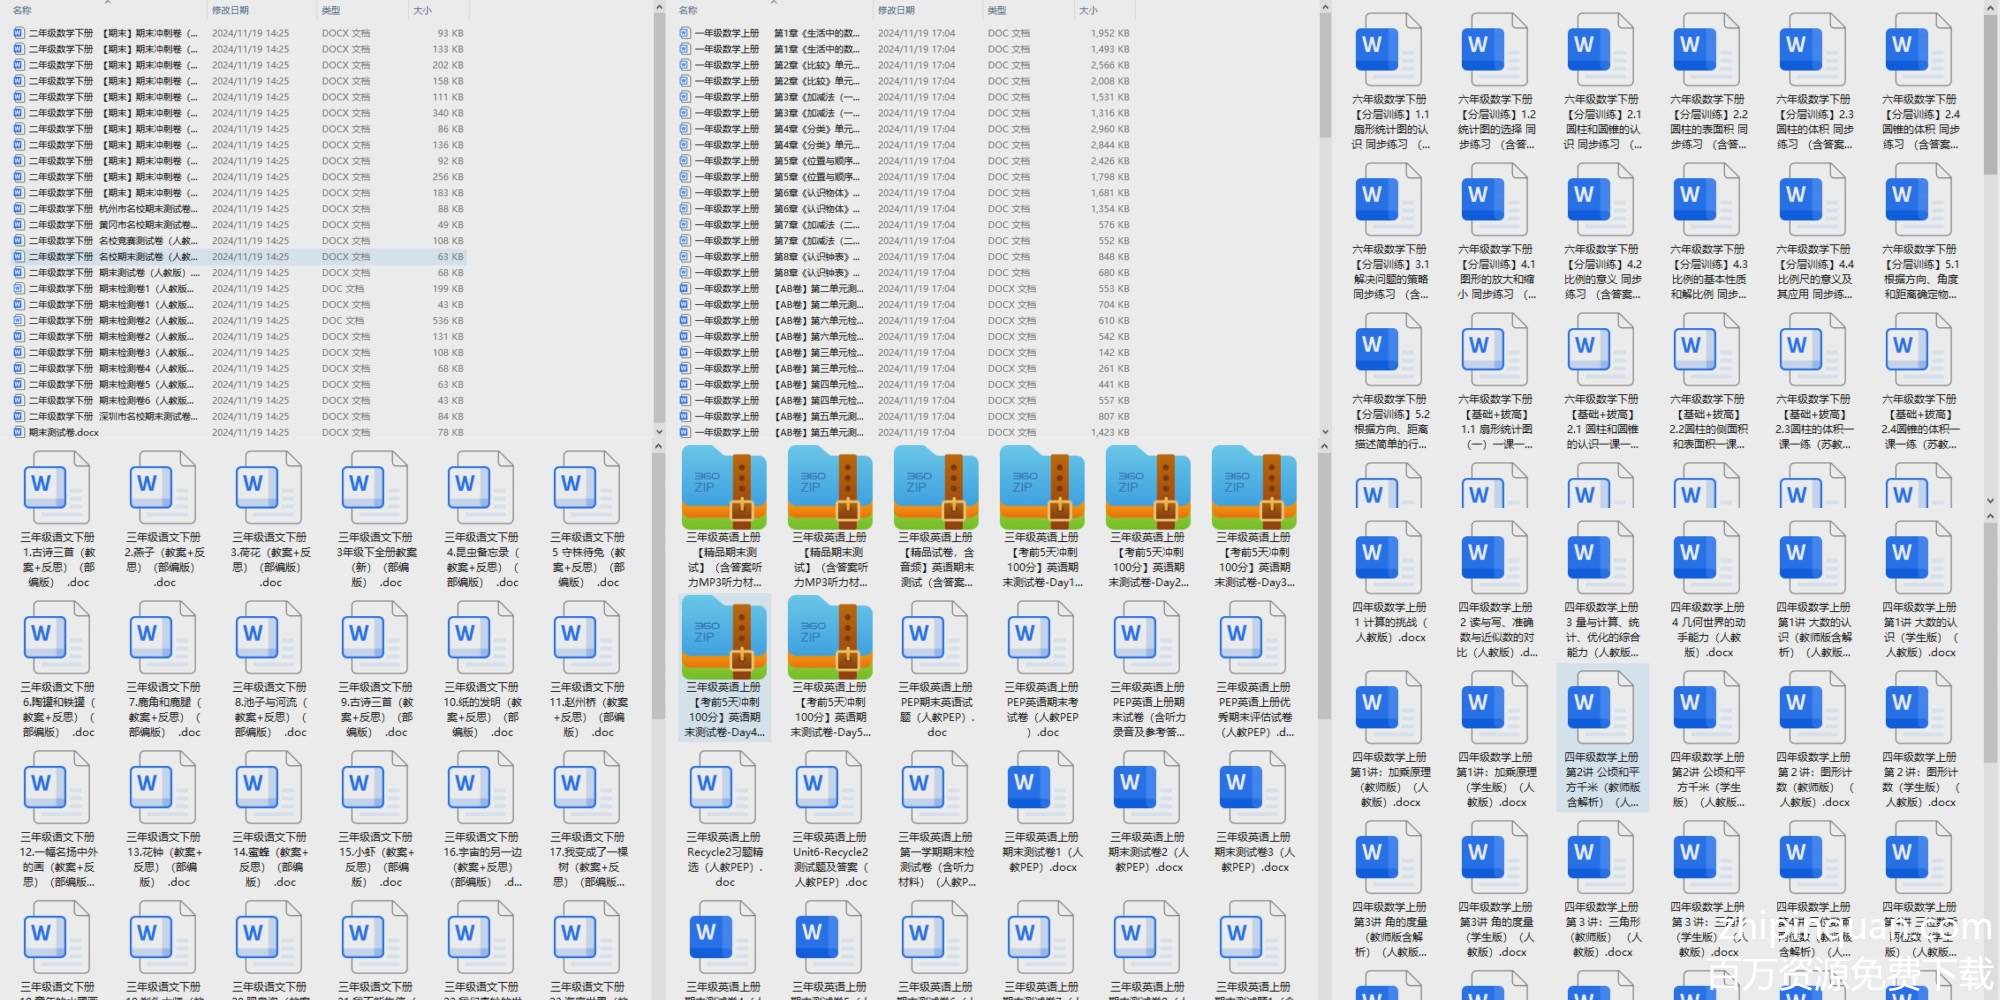The image size is (2000, 1000).
Task: Click the left list's scroll down arrow
Action: (x=658, y=432)
